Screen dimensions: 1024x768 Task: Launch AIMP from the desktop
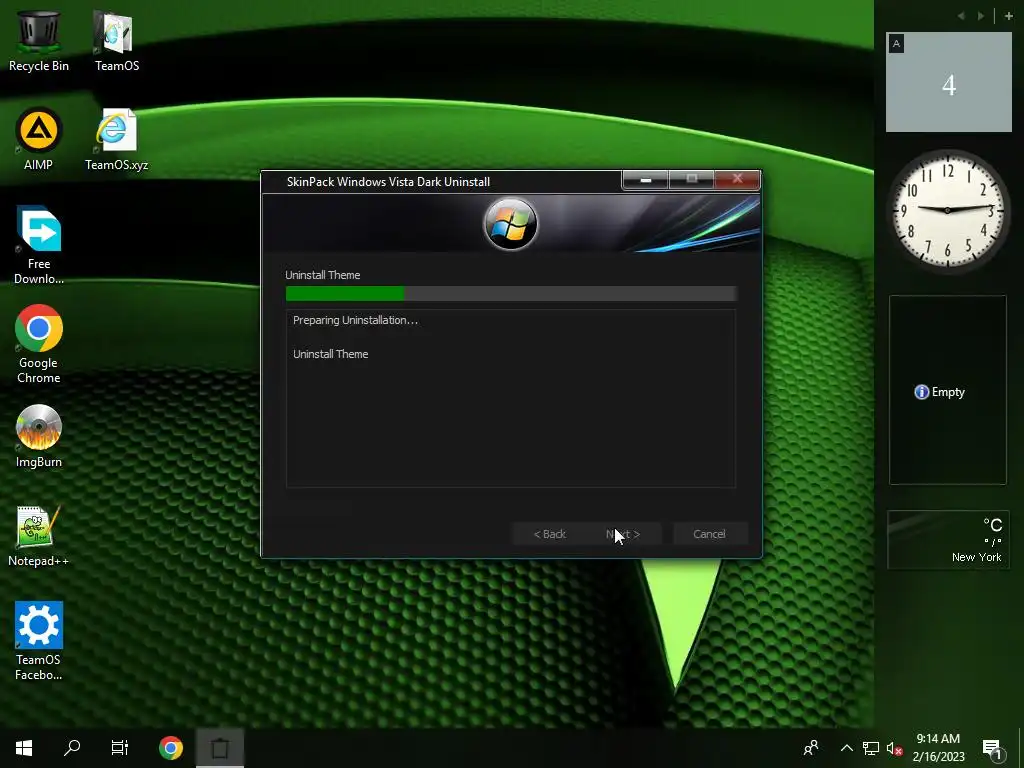[x=39, y=140]
